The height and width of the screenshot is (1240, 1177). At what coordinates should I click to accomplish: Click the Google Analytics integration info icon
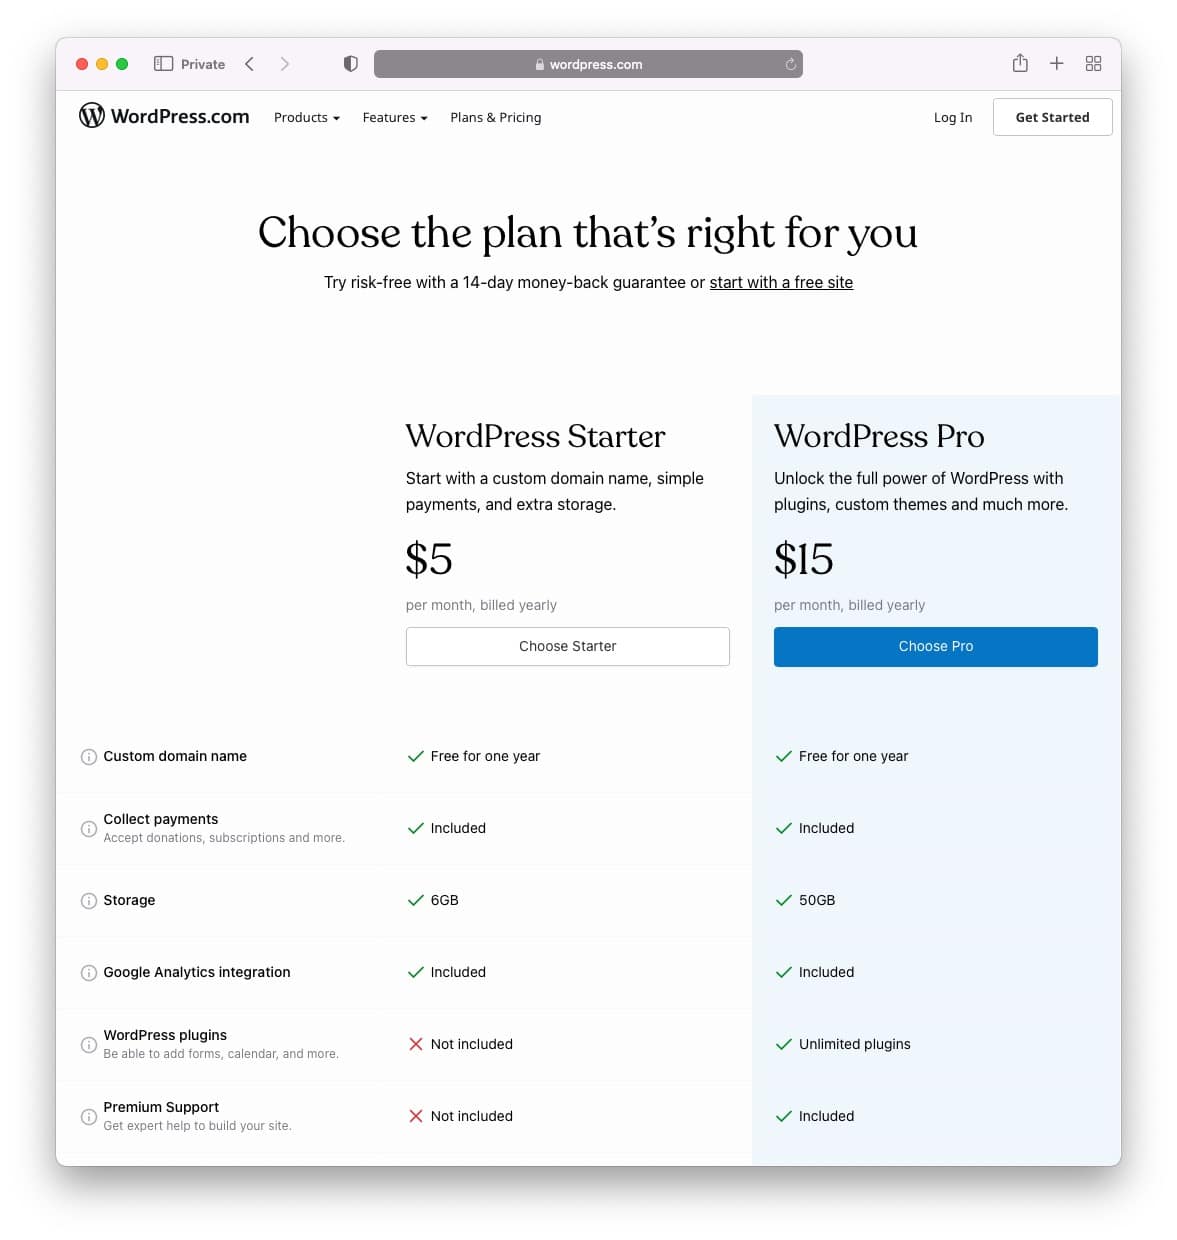point(87,972)
